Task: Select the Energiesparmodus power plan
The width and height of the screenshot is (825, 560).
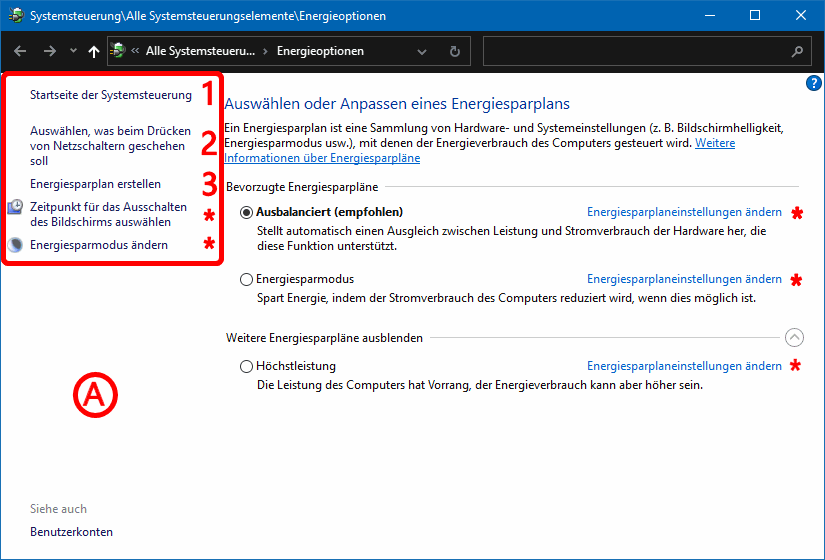Action: [247, 280]
